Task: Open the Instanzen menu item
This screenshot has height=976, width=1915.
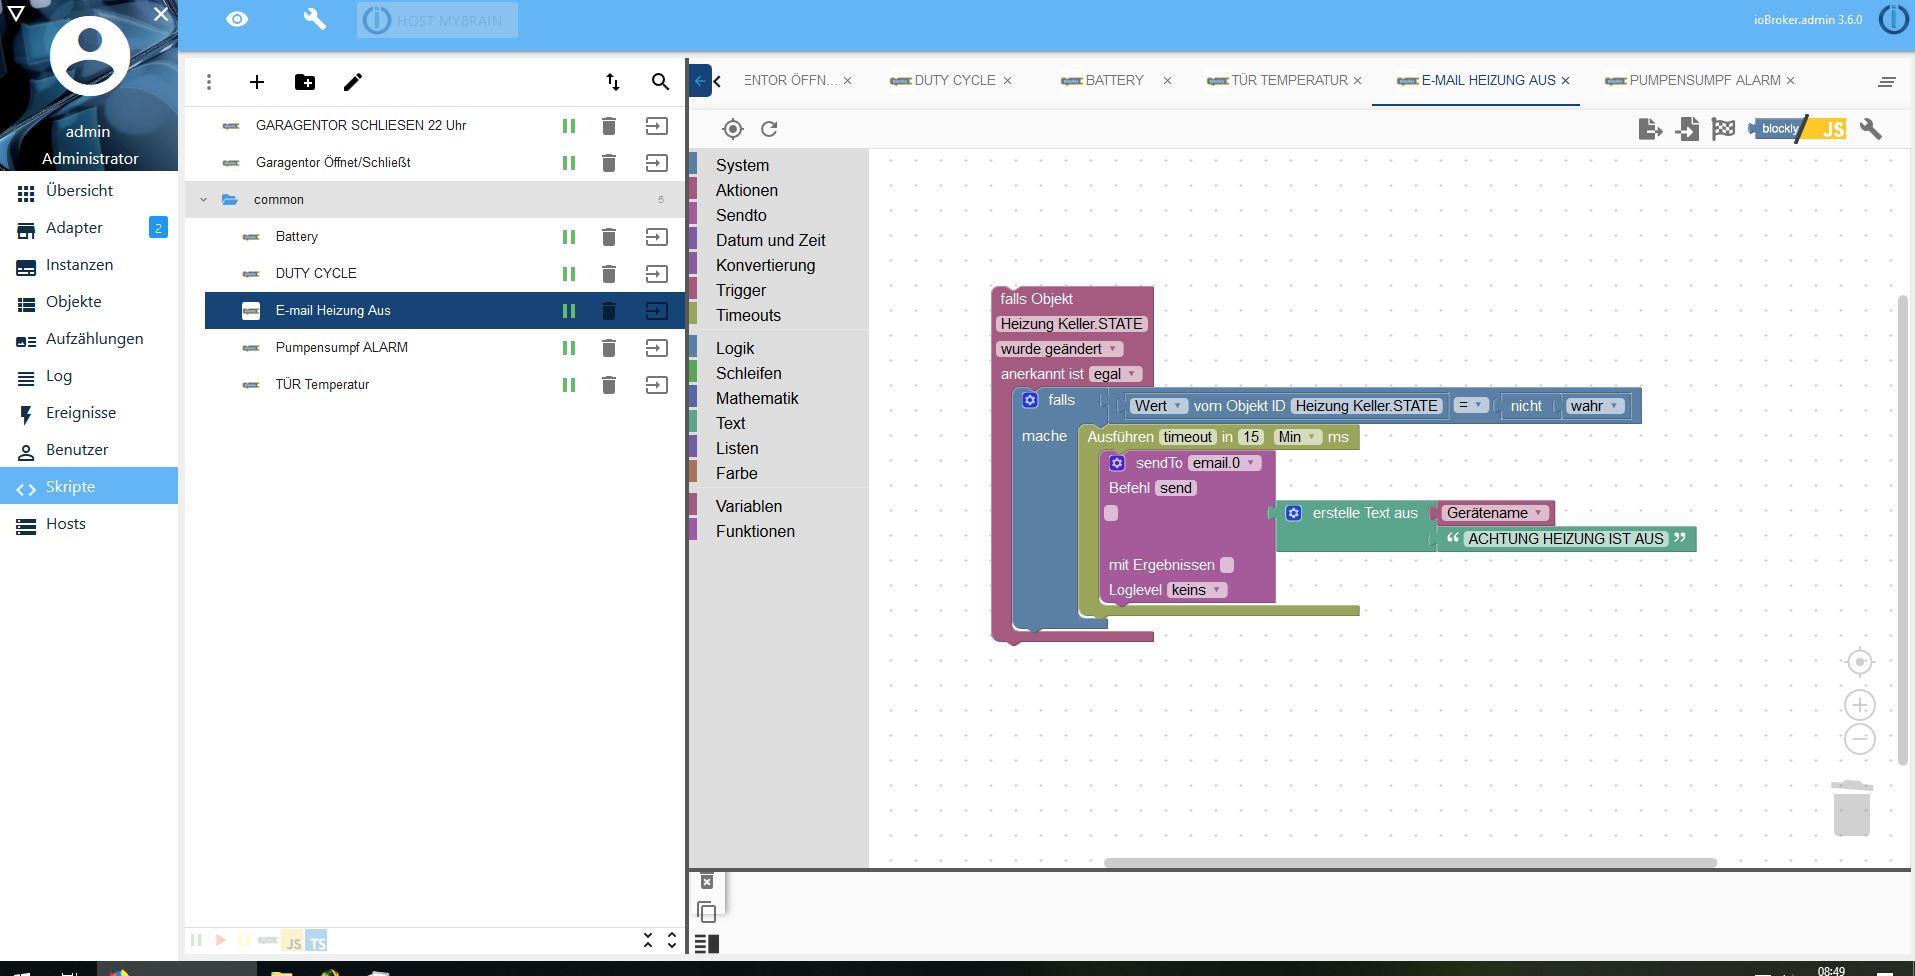Action: [79, 265]
